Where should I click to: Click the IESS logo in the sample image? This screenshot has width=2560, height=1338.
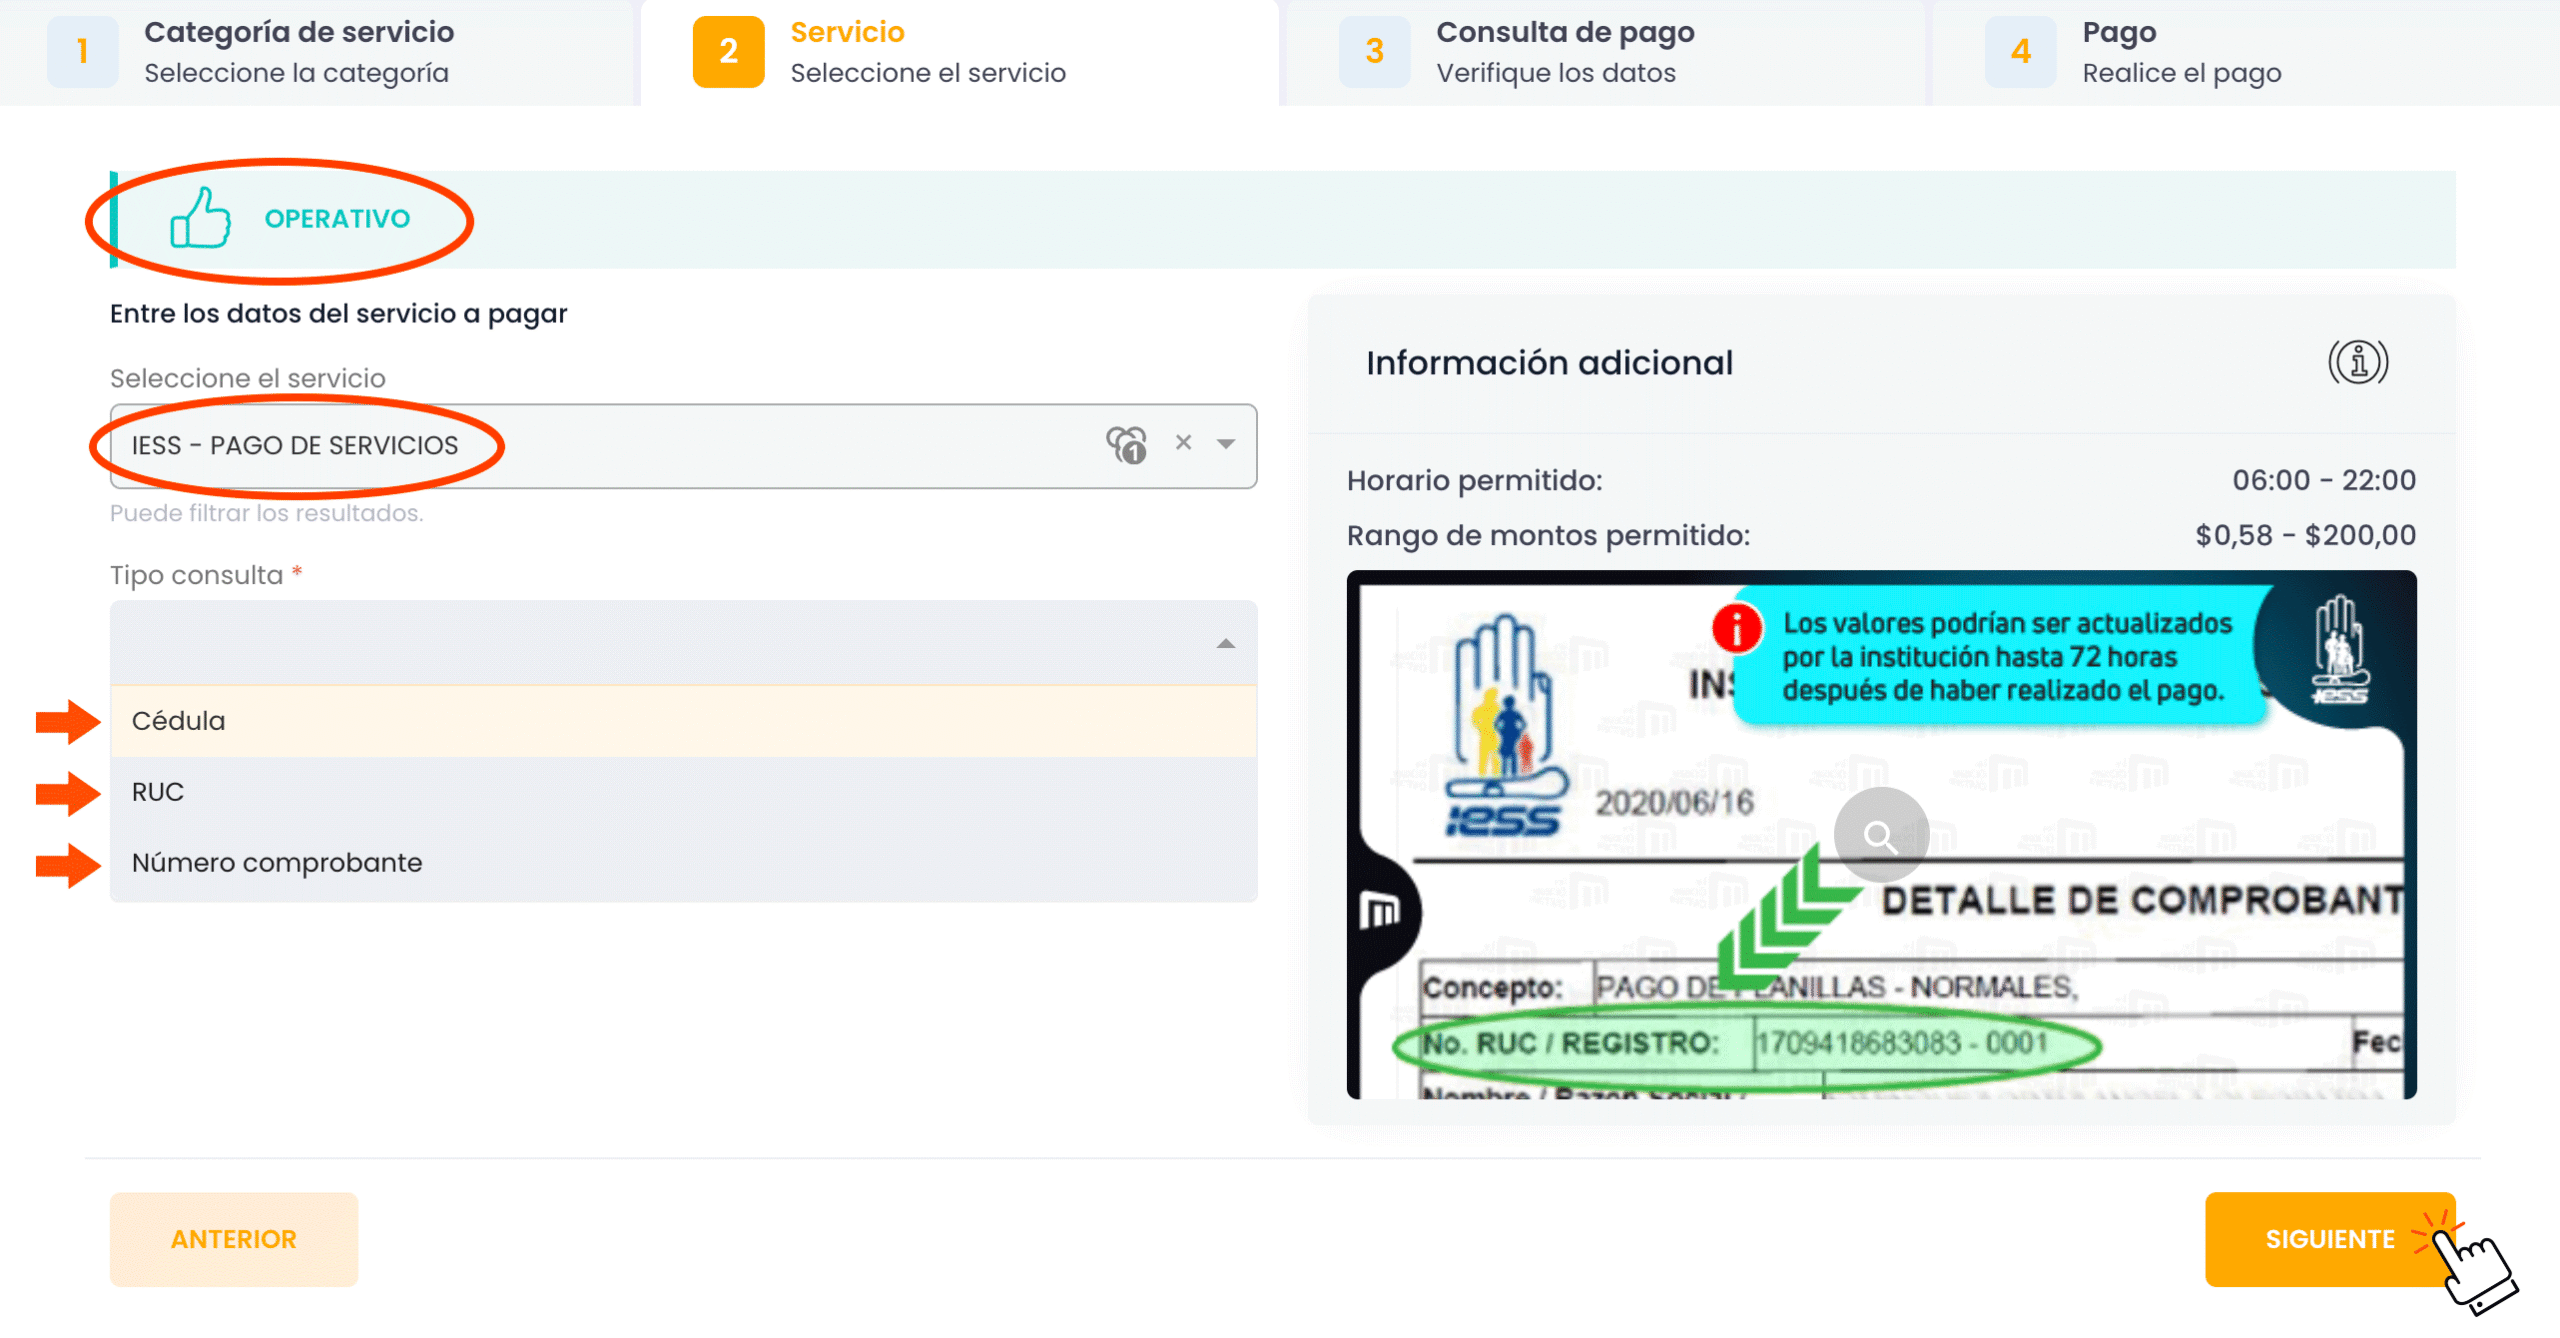[1506, 727]
